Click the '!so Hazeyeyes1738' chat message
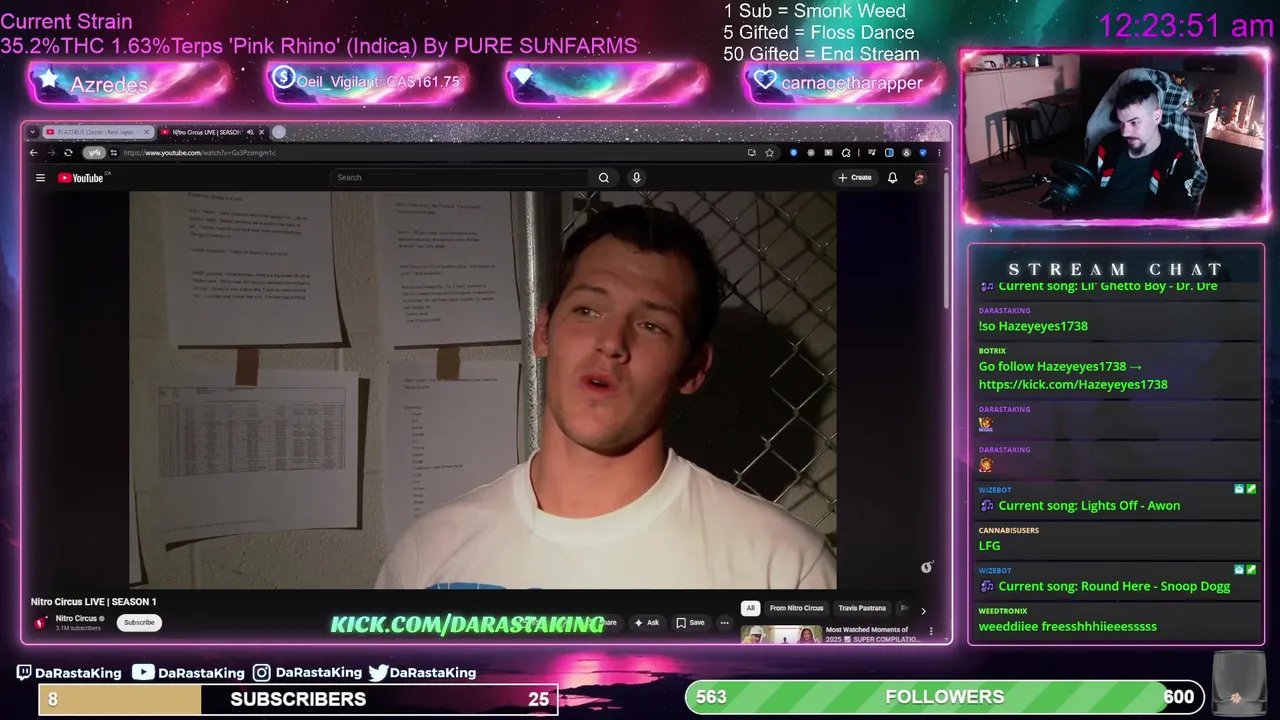 tap(1033, 326)
